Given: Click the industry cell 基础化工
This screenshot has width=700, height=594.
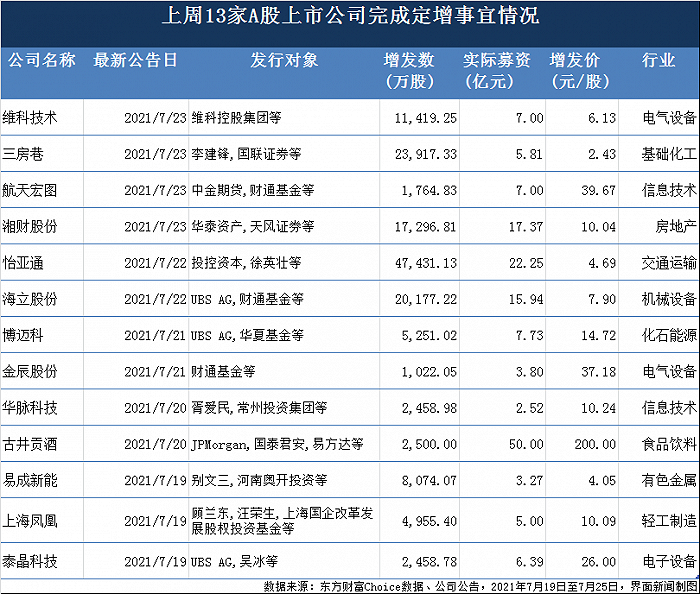Looking at the screenshot, I should (669, 154).
